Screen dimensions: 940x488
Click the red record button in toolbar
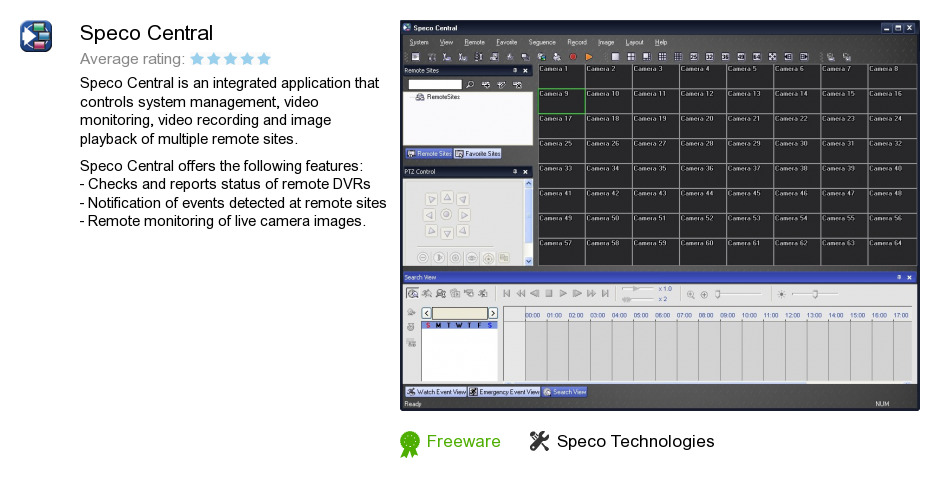point(573,57)
